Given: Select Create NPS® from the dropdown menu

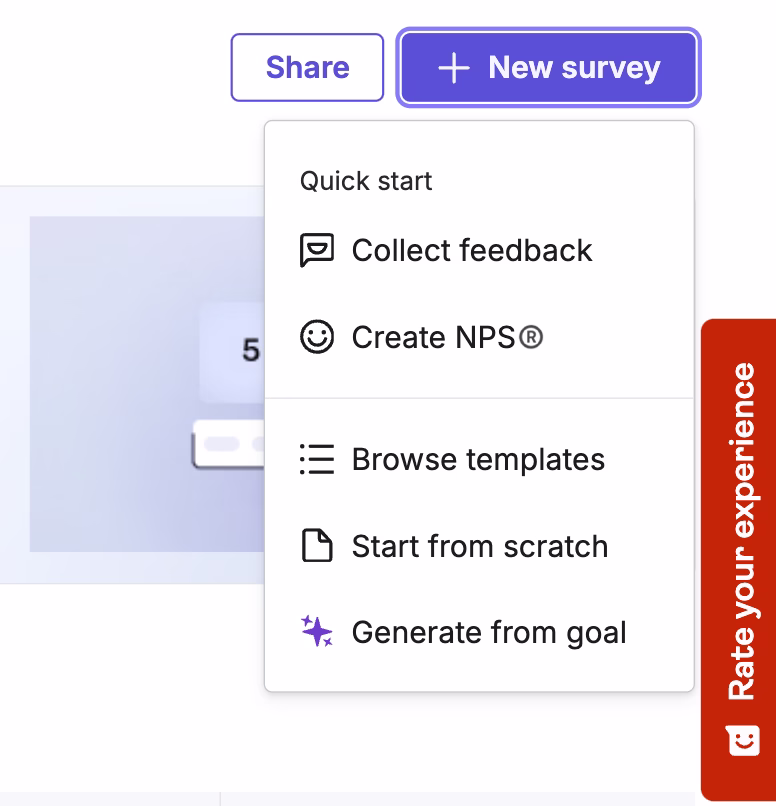Looking at the screenshot, I should point(446,337).
